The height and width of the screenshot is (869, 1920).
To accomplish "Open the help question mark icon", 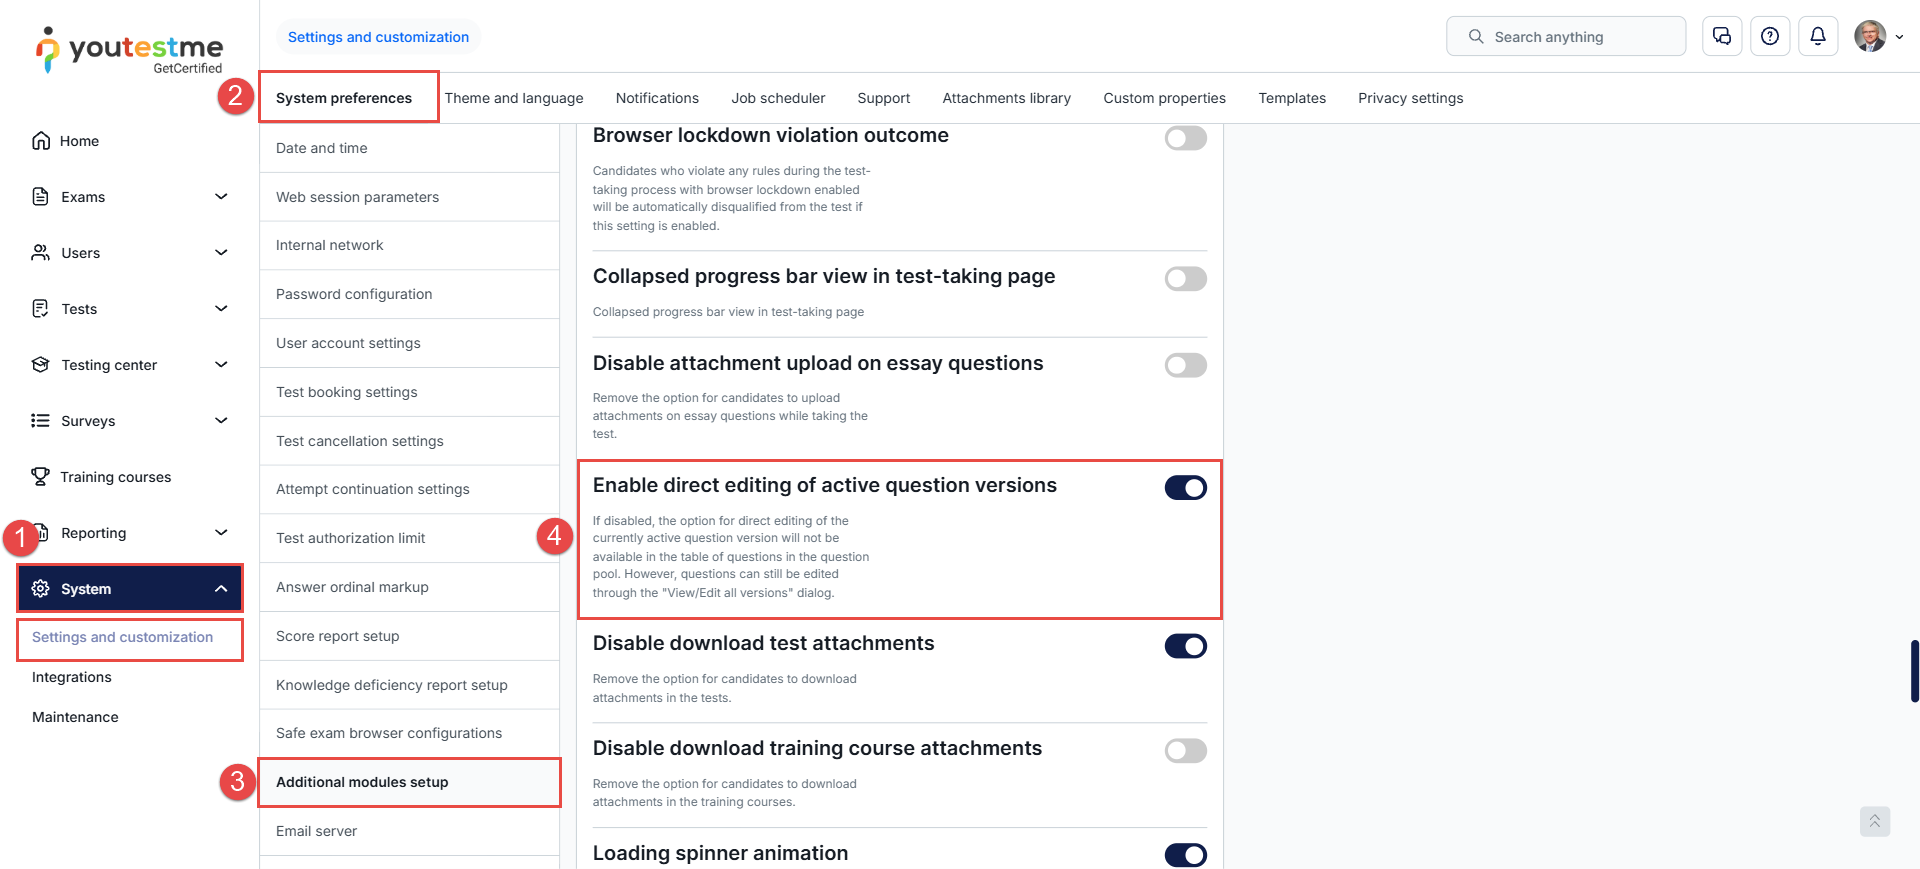I will [1770, 37].
